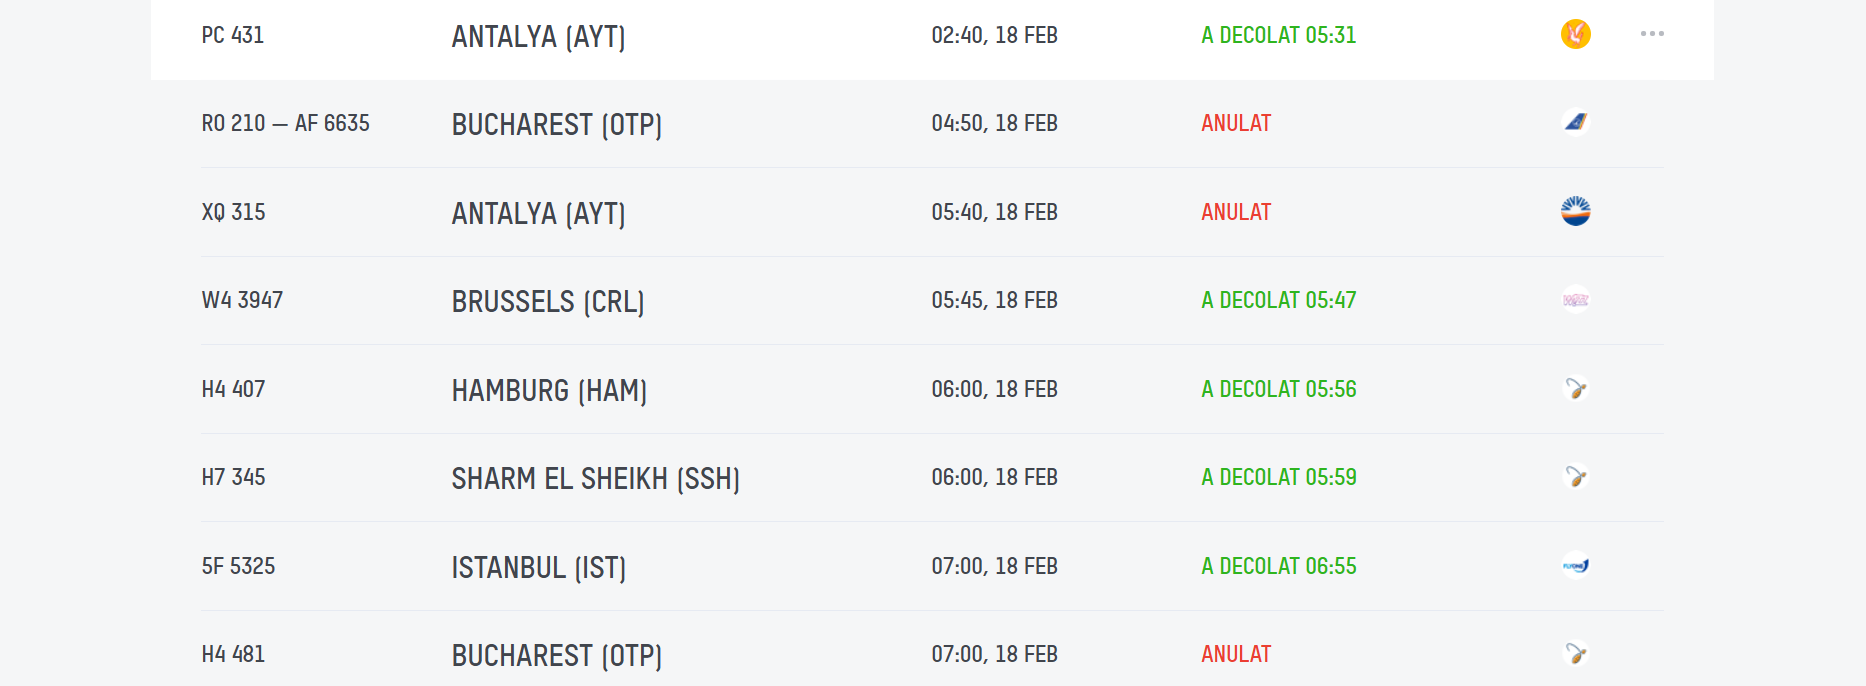
Task: Click the SHARM EL SHEIKH (SSH) destination
Action: [595, 479]
